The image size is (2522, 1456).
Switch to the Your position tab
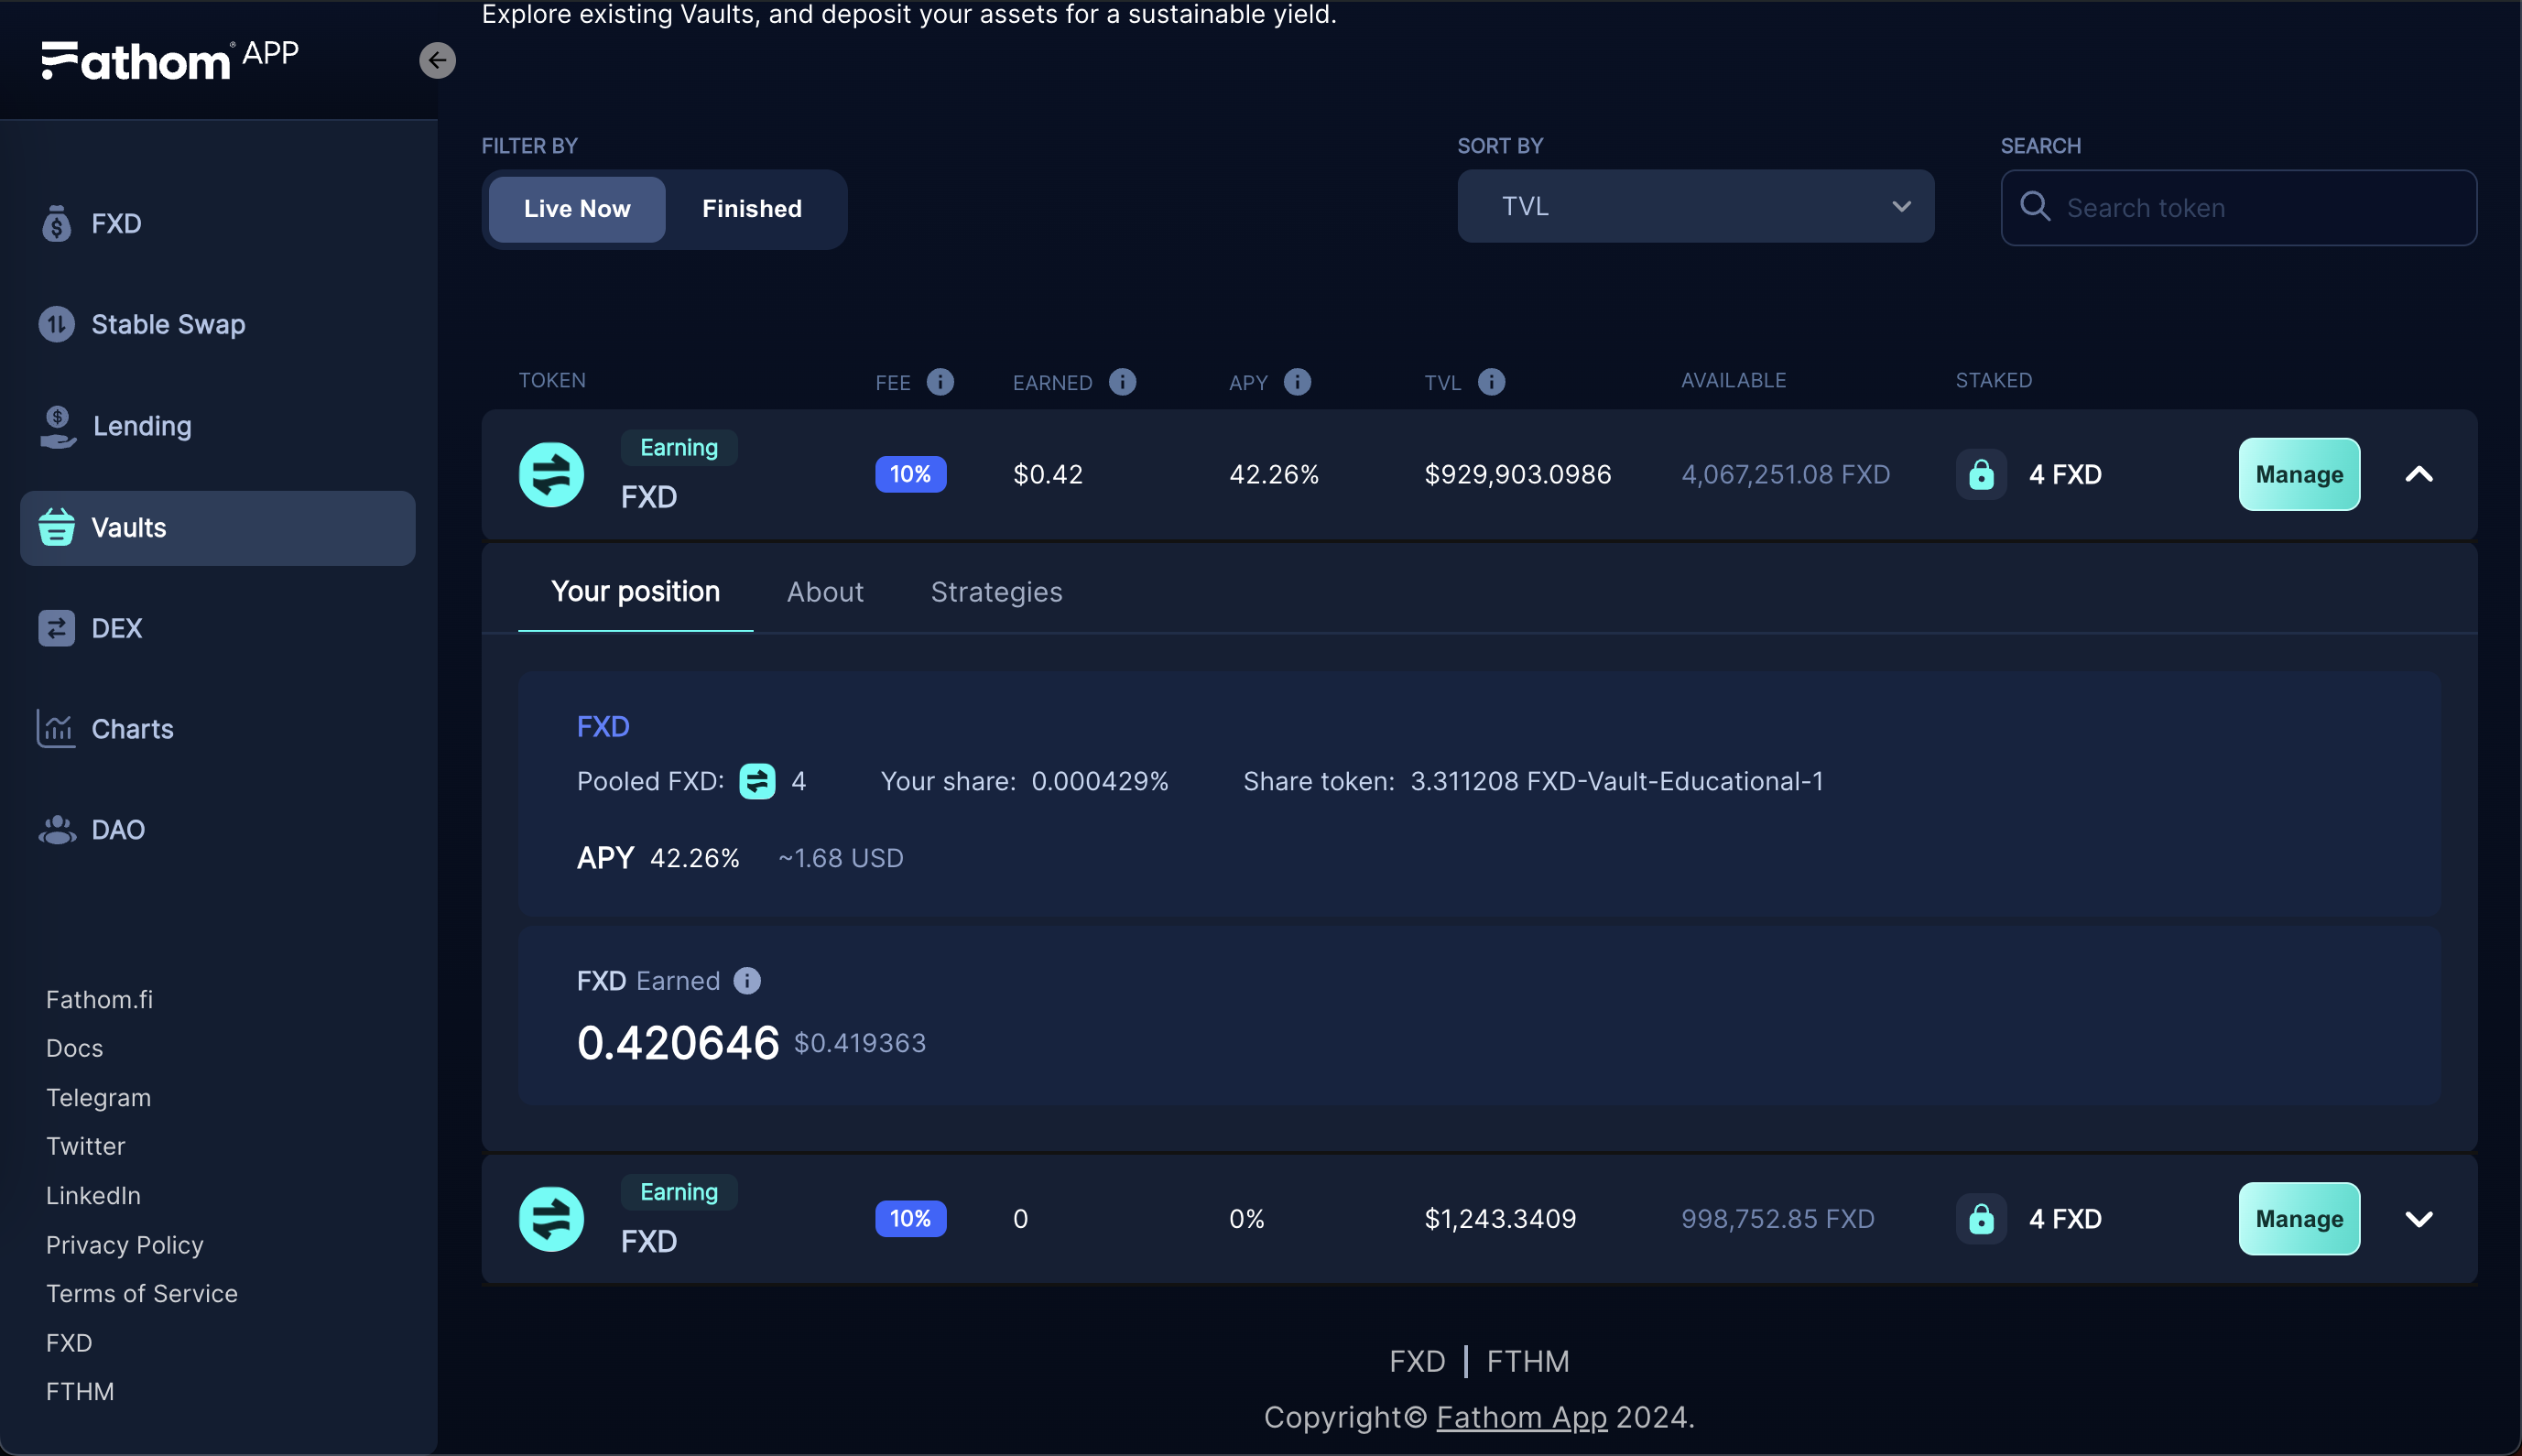click(x=635, y=592)
